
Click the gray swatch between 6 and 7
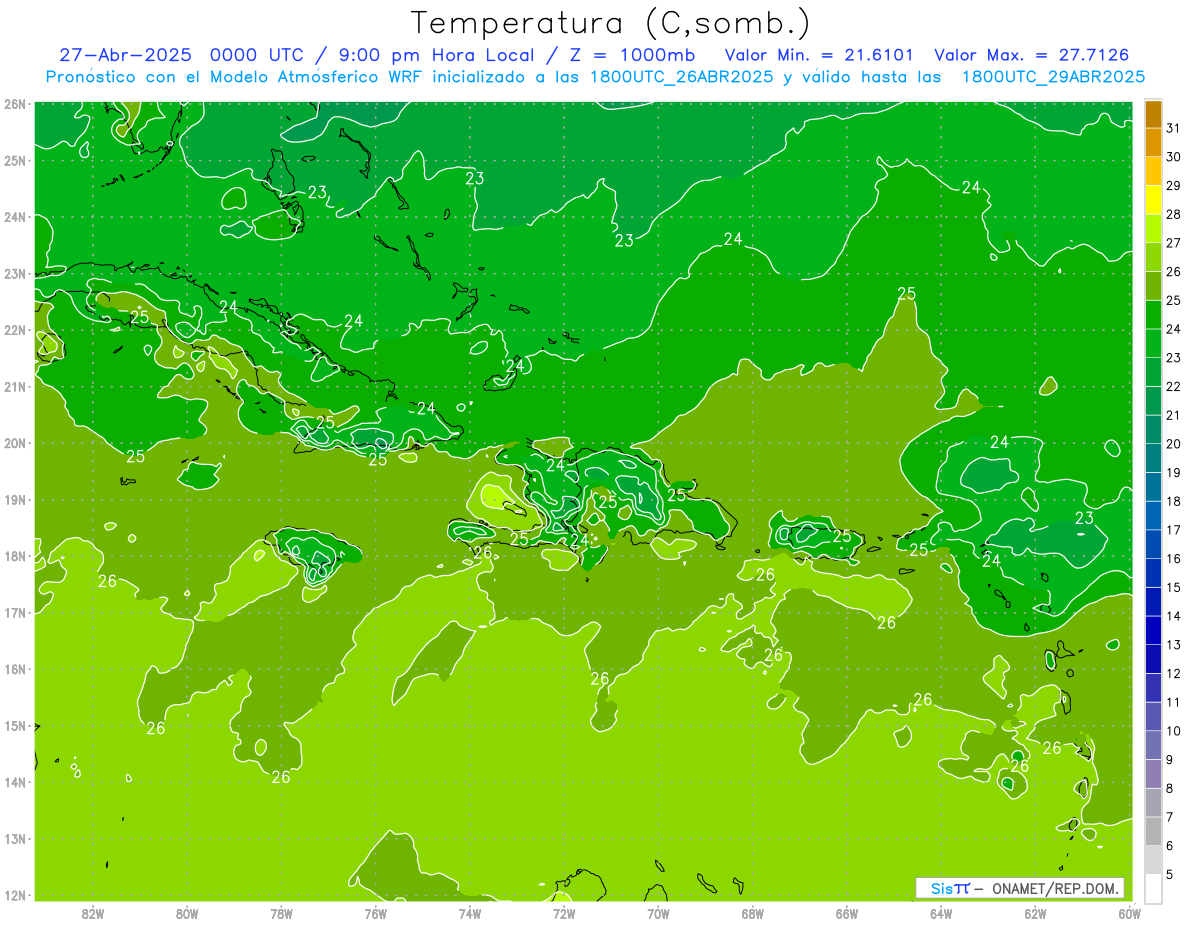tap(1153, 831)
